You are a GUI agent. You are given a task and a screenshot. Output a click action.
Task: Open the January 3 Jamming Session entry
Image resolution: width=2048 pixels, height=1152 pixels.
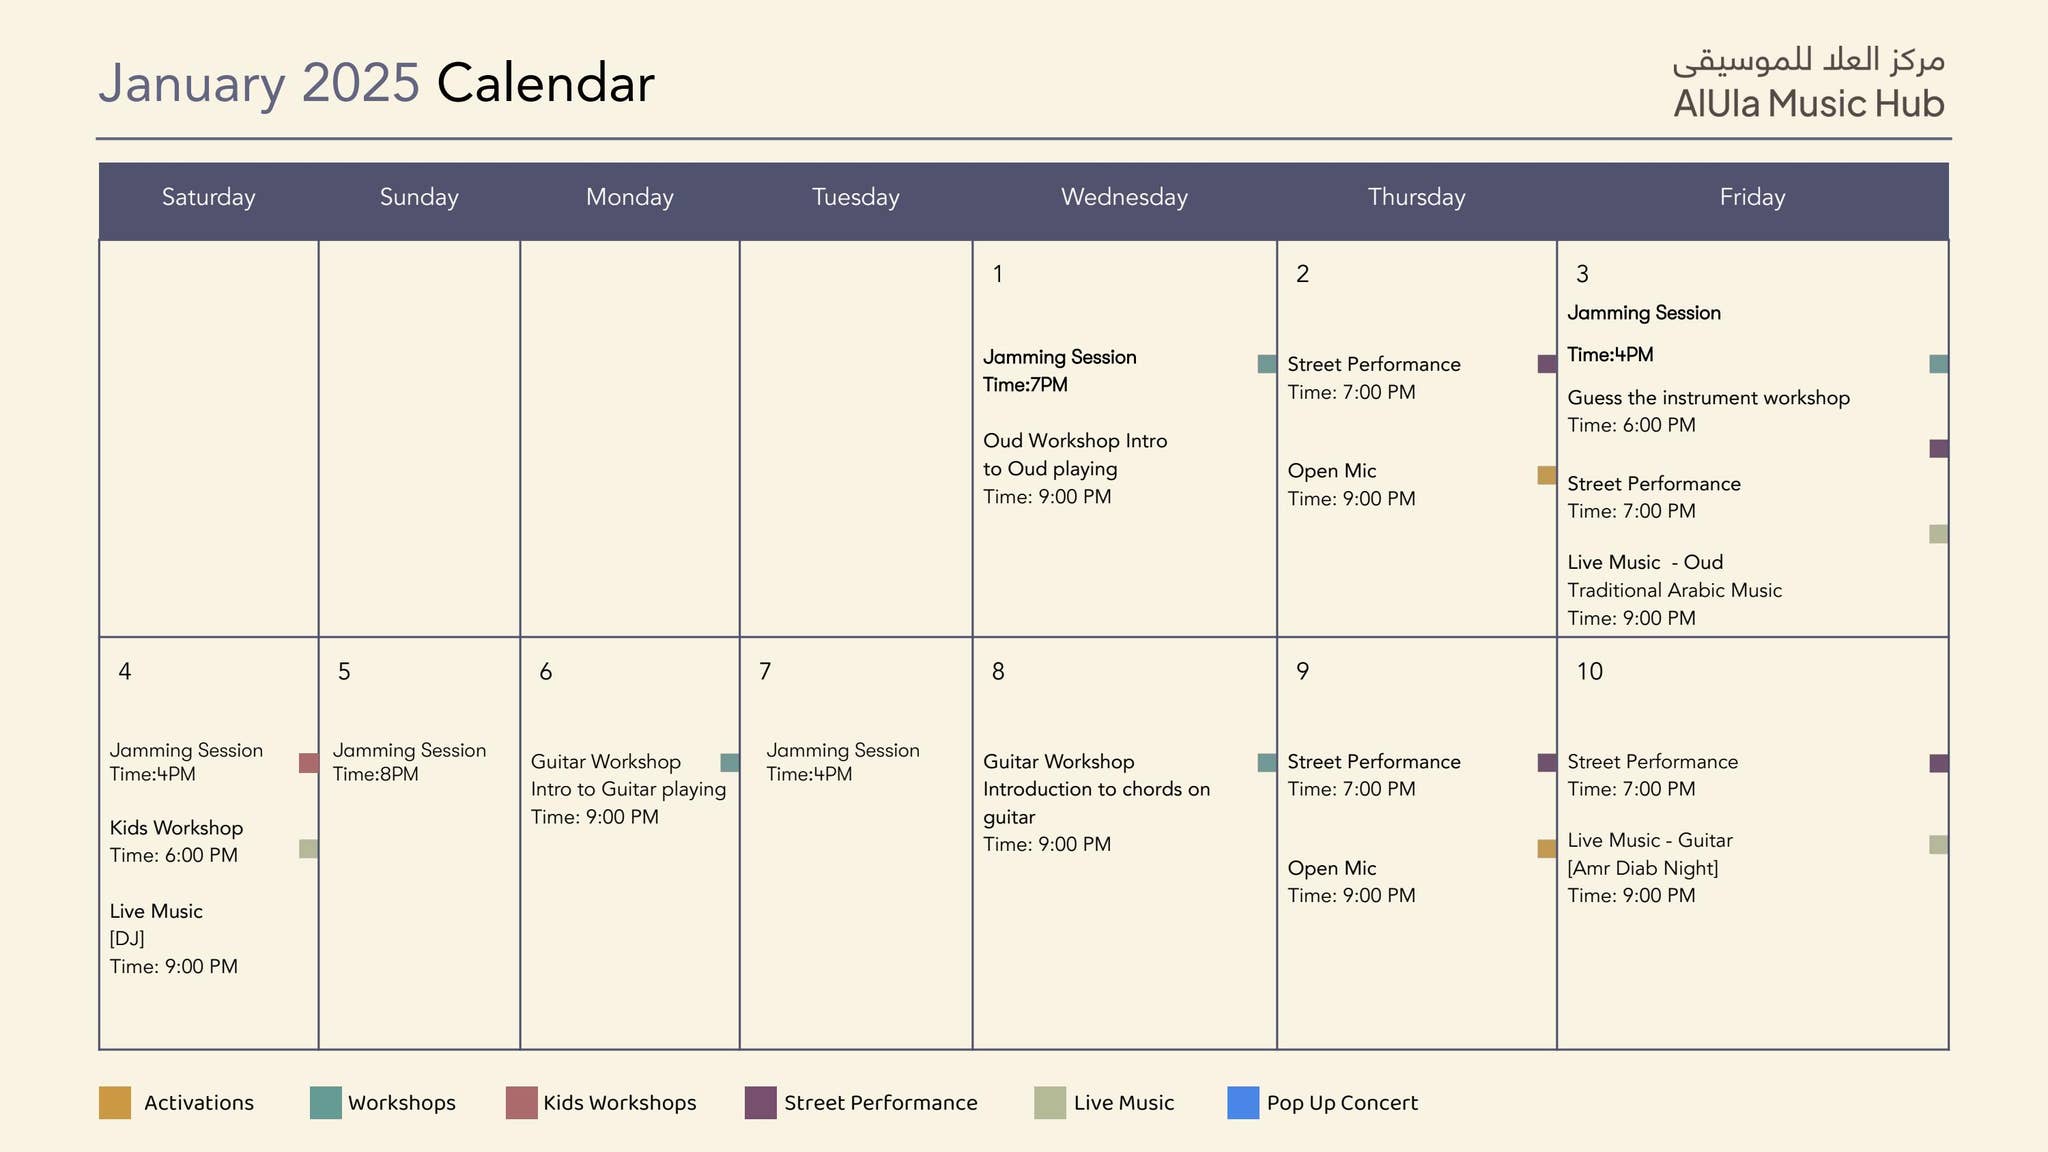click(x=1645, y=313)
